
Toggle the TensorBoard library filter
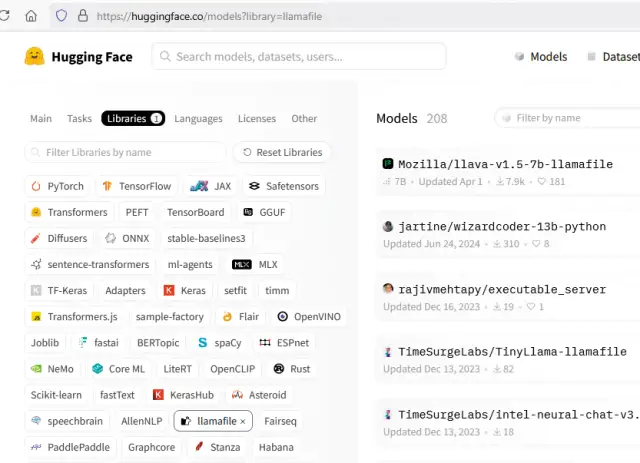pyautogui.click(x=196, y=212)
